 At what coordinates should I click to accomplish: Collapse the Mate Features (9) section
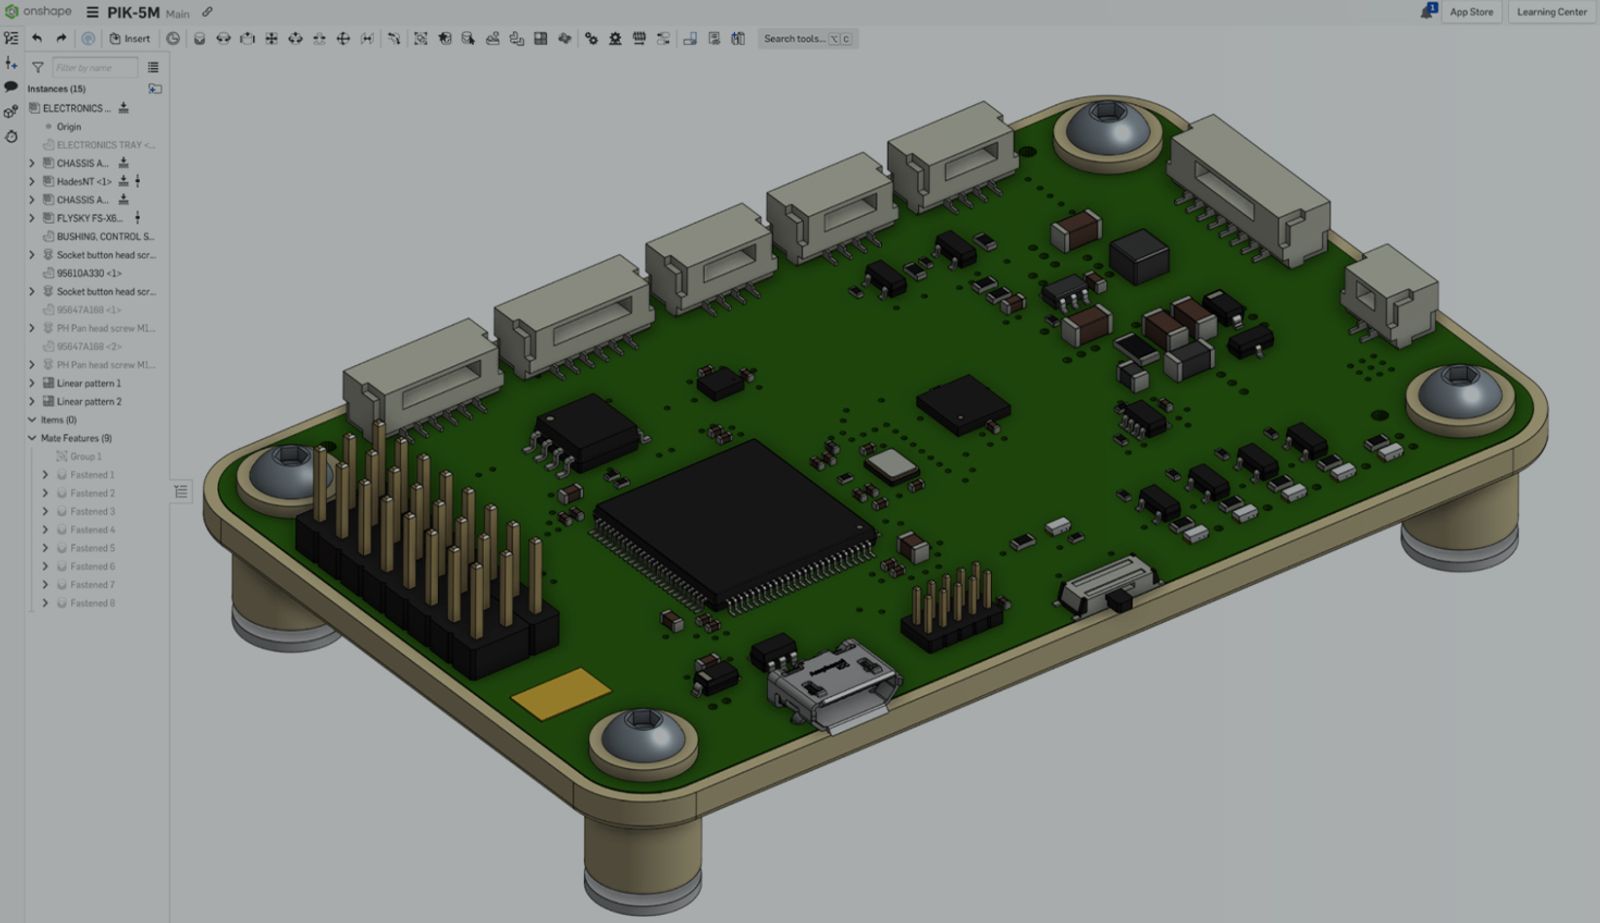point(31,438)
